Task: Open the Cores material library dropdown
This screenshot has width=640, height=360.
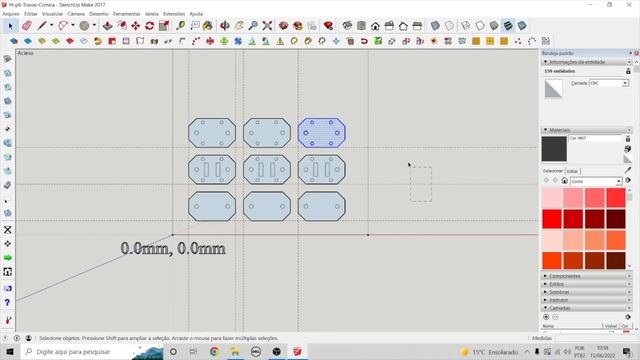Action: coord(596,181)
